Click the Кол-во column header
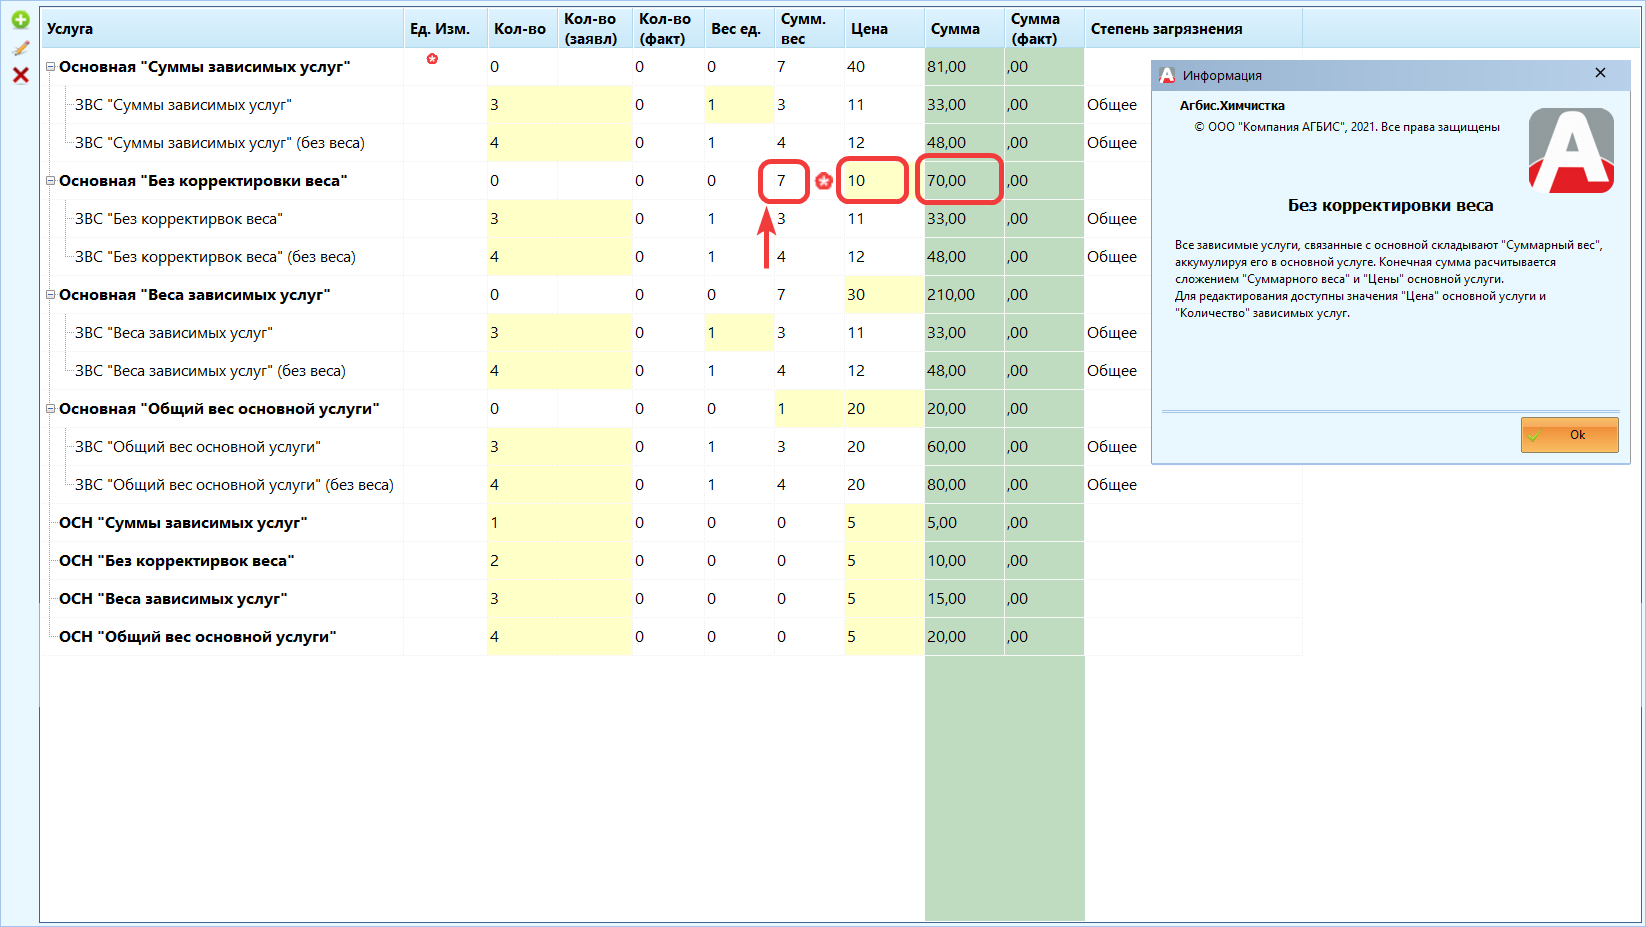The image size is (1646, 927). pyautogui.click(x=522, y=28)
